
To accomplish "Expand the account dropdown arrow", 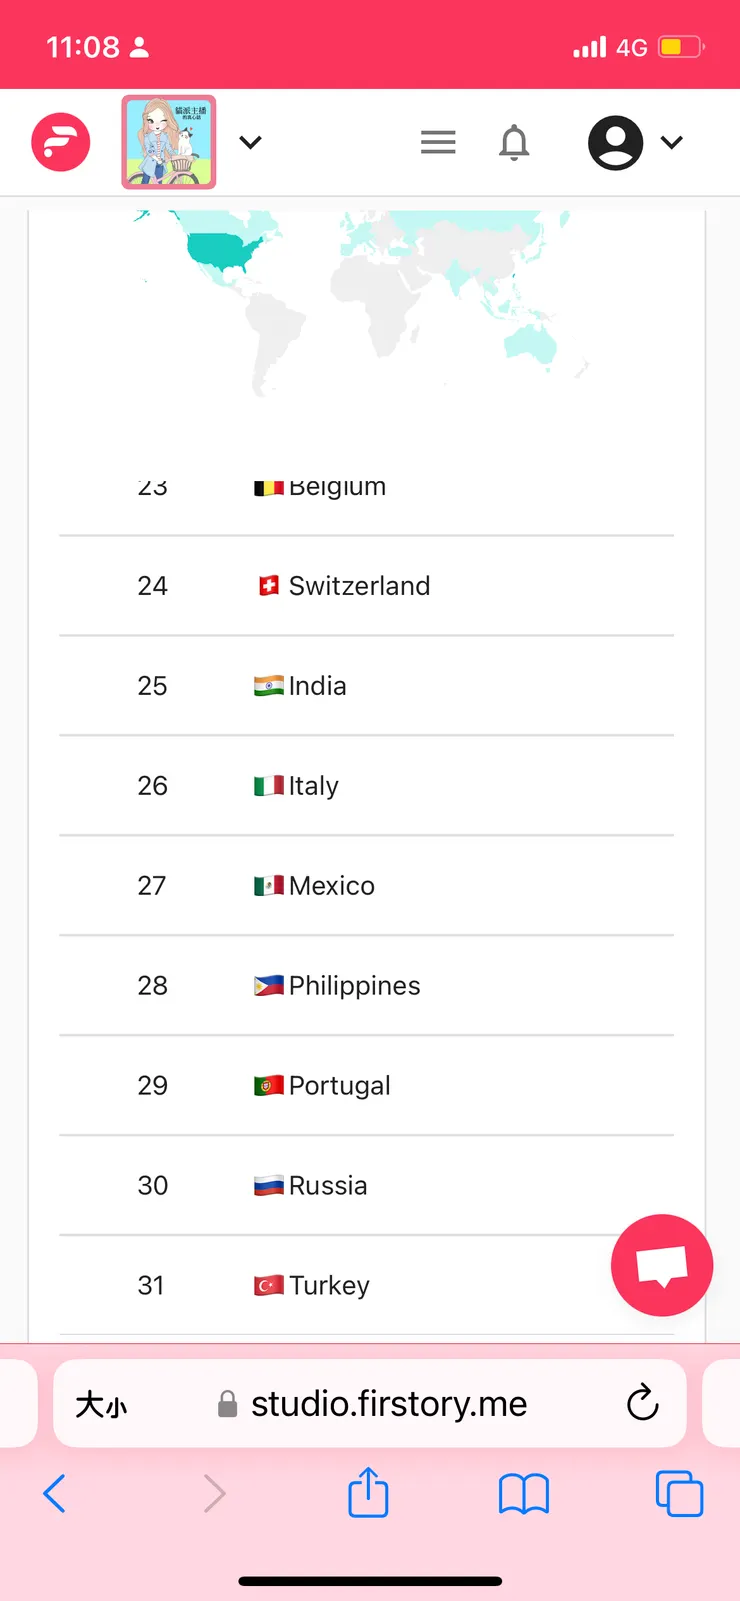I will [672, 142].
